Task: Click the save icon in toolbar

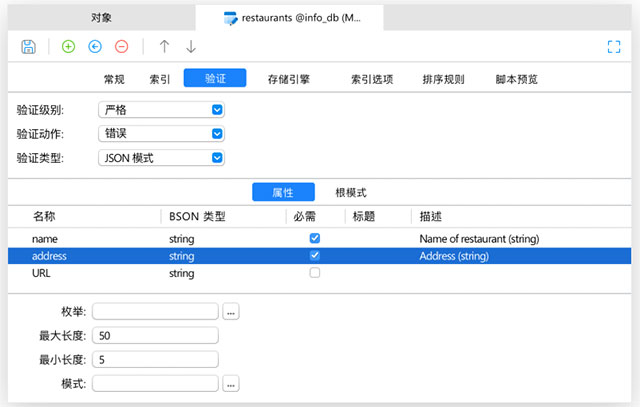Action: pos(28,47)
